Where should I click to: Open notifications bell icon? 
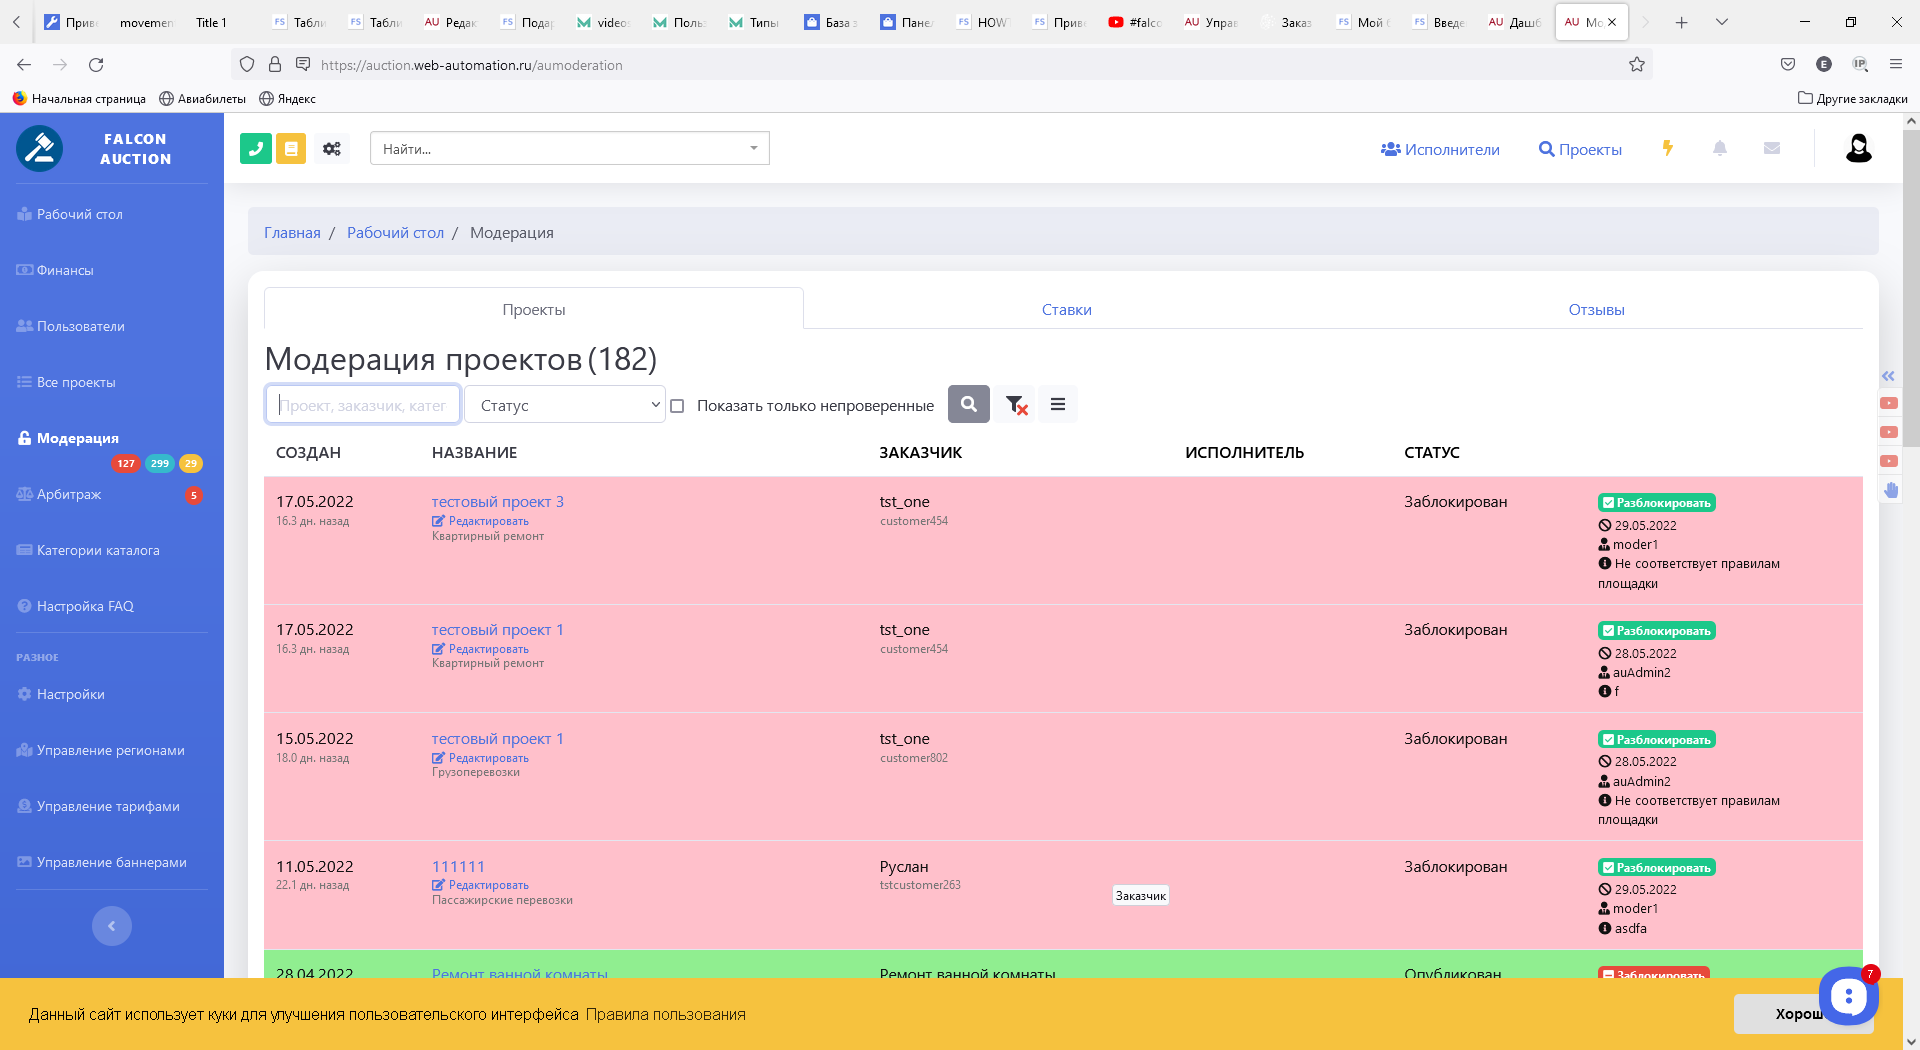click(x=1720, y=148)
